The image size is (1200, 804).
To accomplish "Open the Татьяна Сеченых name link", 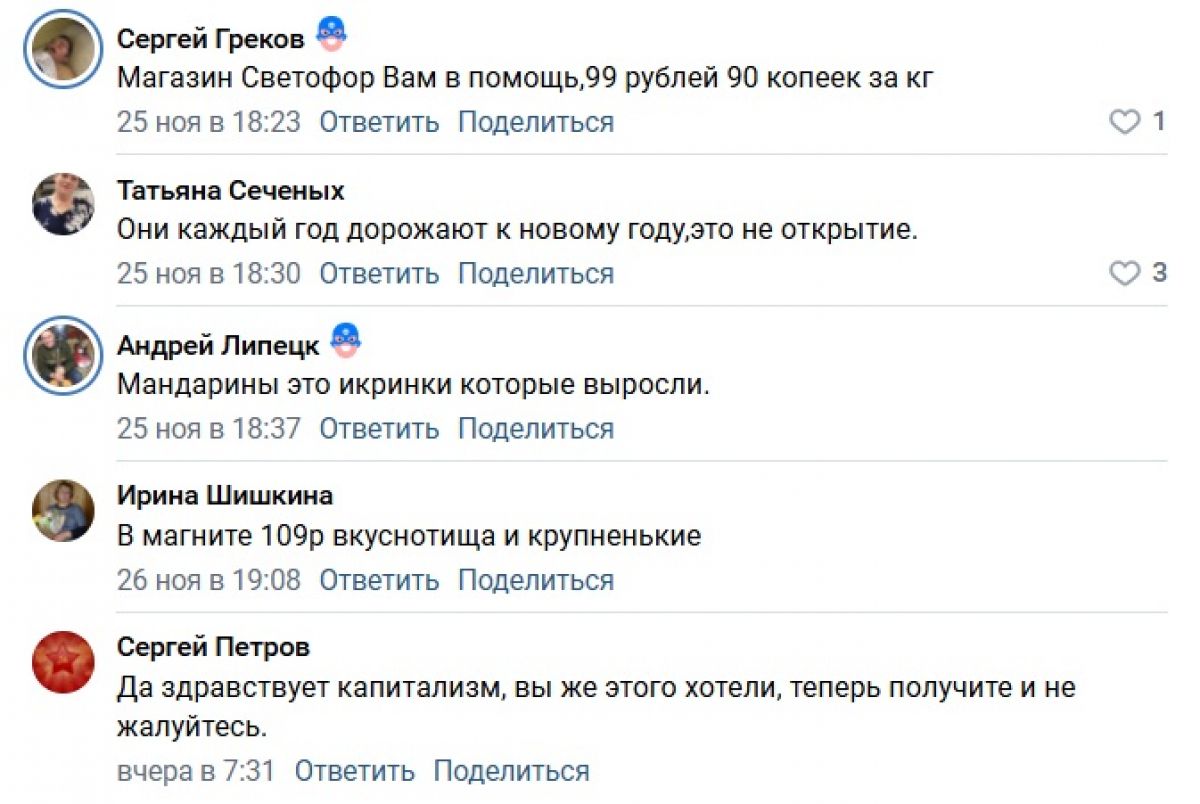I will 230,190.
